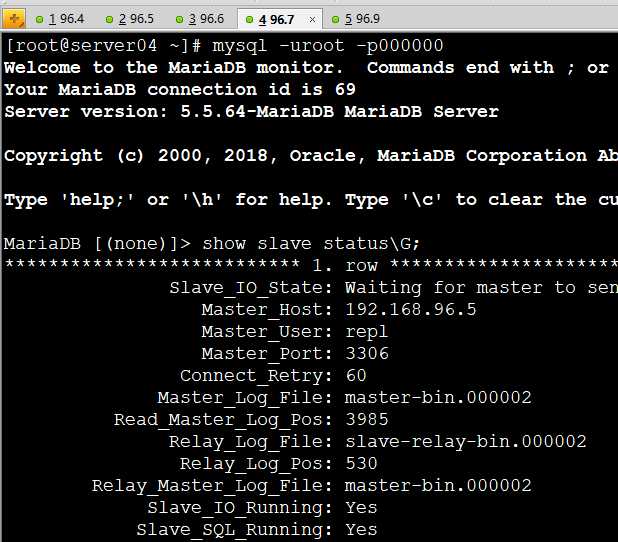The height and width of the screenshot is (542, 618).
Task: Click the 'Read_Master_Log_Pos:' field label
Action: (x=223, y=420)
